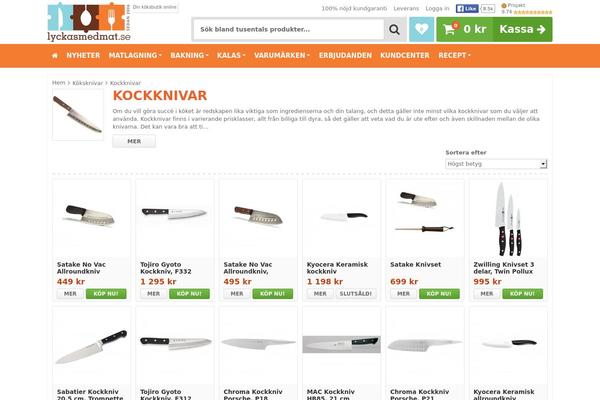The image size is (600, 400).
Task: Open the Nyheter menu item
Action: point(83,56)
